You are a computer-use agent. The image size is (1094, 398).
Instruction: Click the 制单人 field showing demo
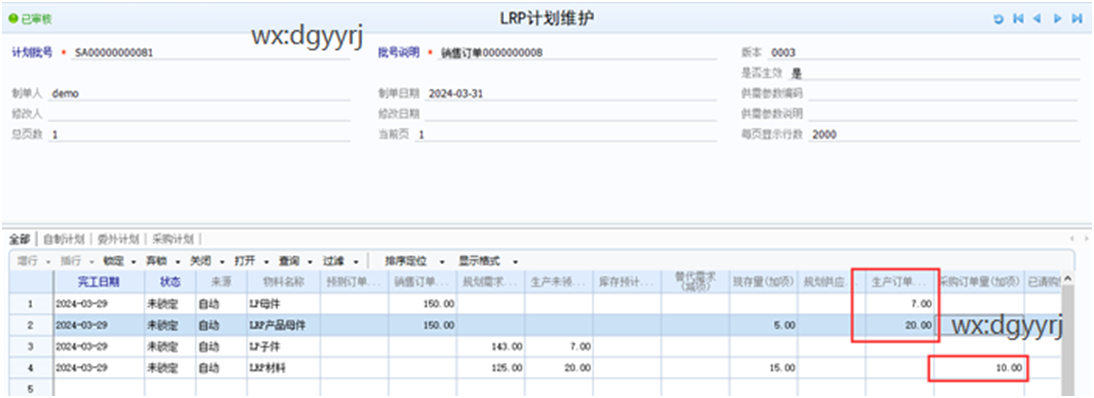coord(199,94)
